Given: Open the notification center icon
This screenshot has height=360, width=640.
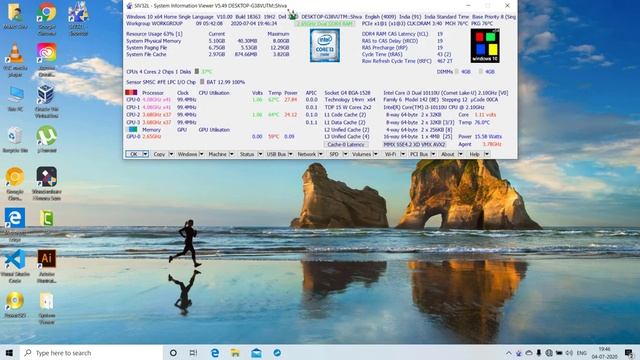Looking at the screenshot, I should (629, 353).
